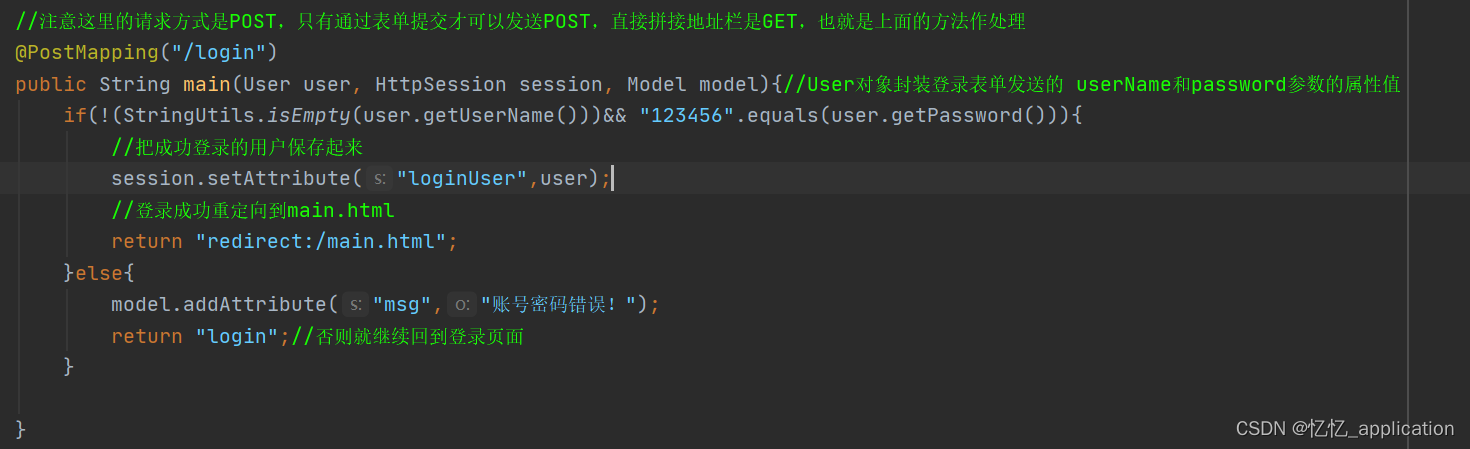Click session.setAttribute method call
1470x449 pixels.
click(x=231, y=179)
